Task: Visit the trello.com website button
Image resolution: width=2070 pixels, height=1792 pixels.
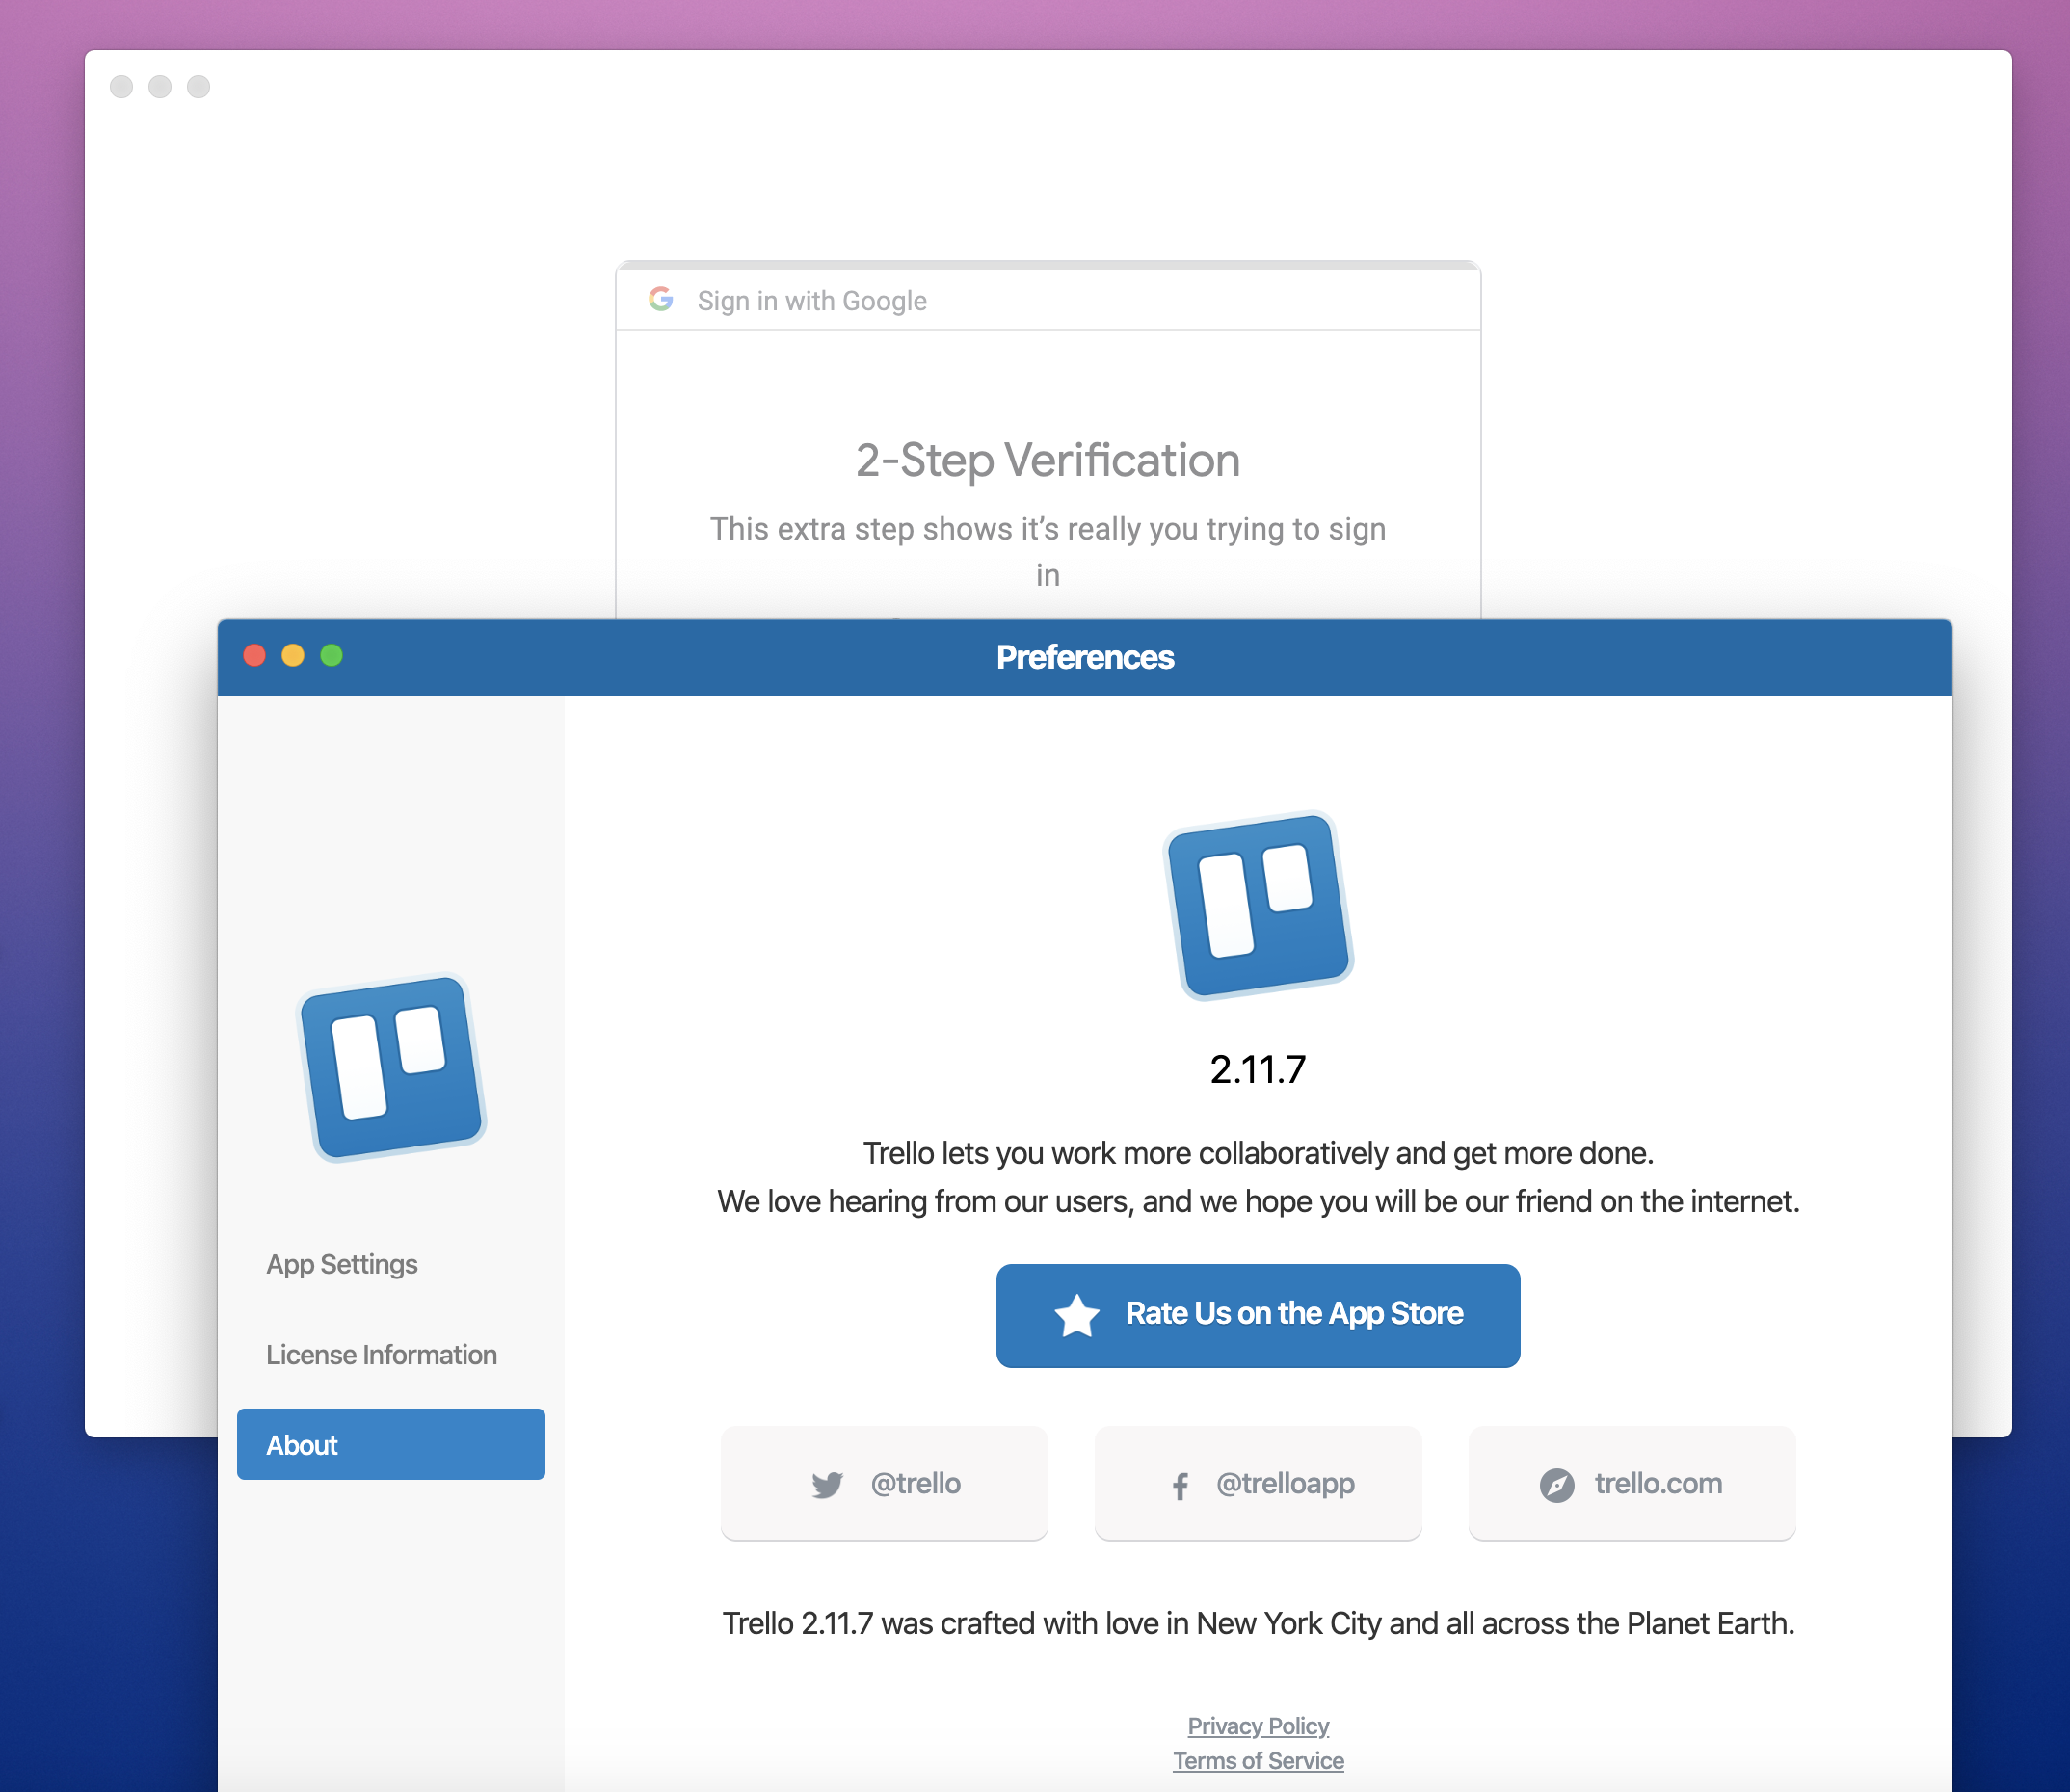Action: (1631, 1483)
